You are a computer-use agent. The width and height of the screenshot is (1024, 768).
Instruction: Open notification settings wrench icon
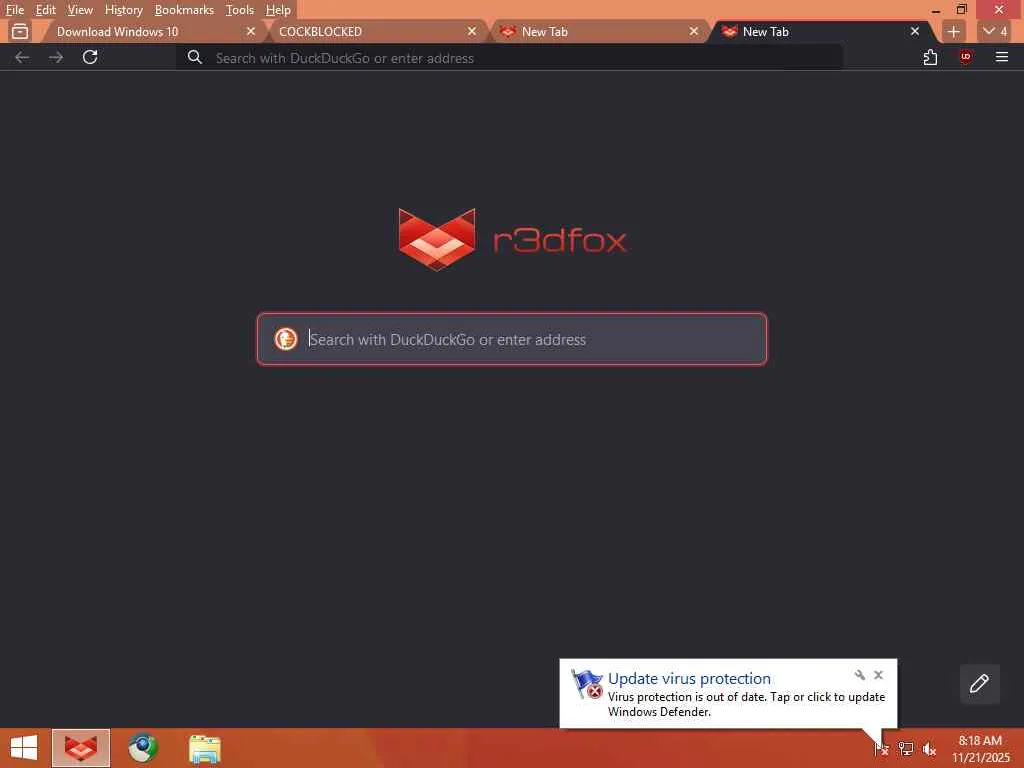tap(859, 675)
